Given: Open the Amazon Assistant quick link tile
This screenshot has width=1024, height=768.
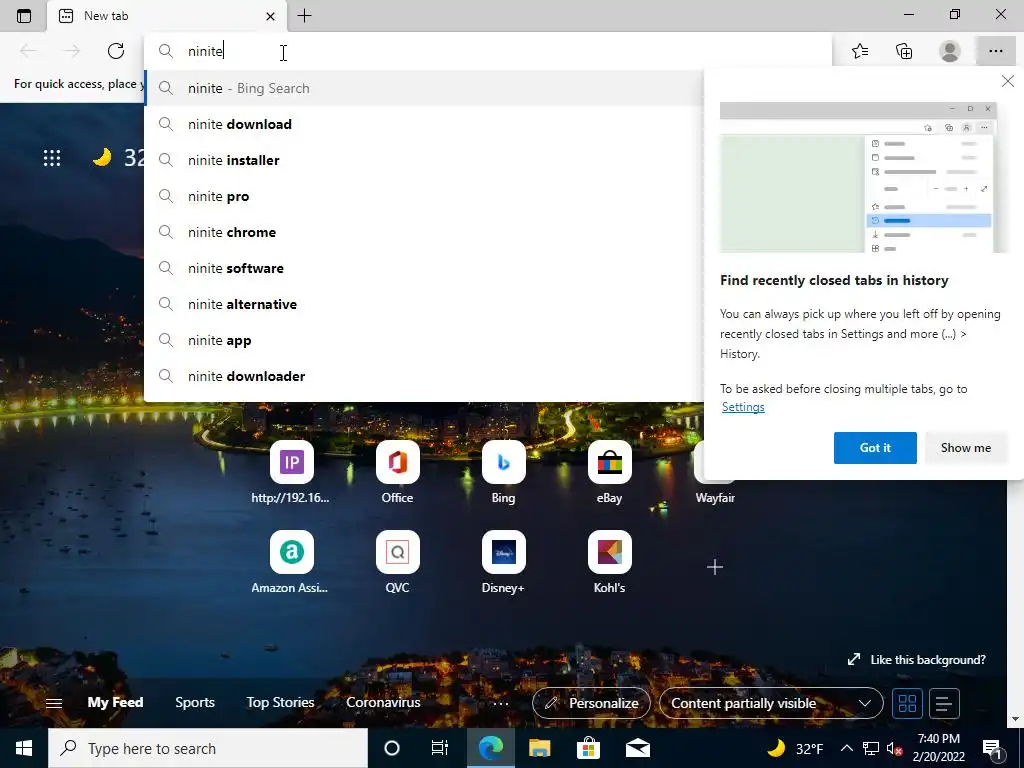Looking at the screenshot, I should (291, 563).
